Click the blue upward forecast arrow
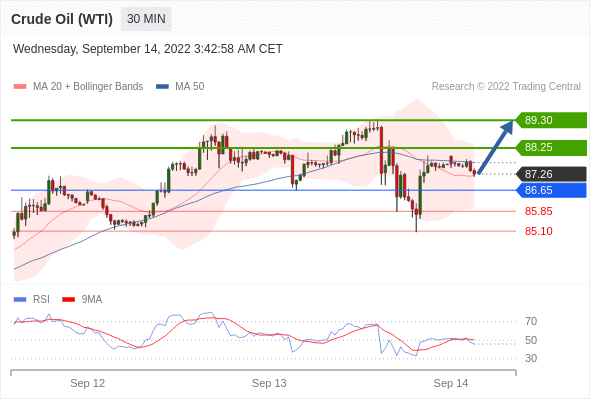This screenshot has height=400, width=590. (x=496, y=147)
